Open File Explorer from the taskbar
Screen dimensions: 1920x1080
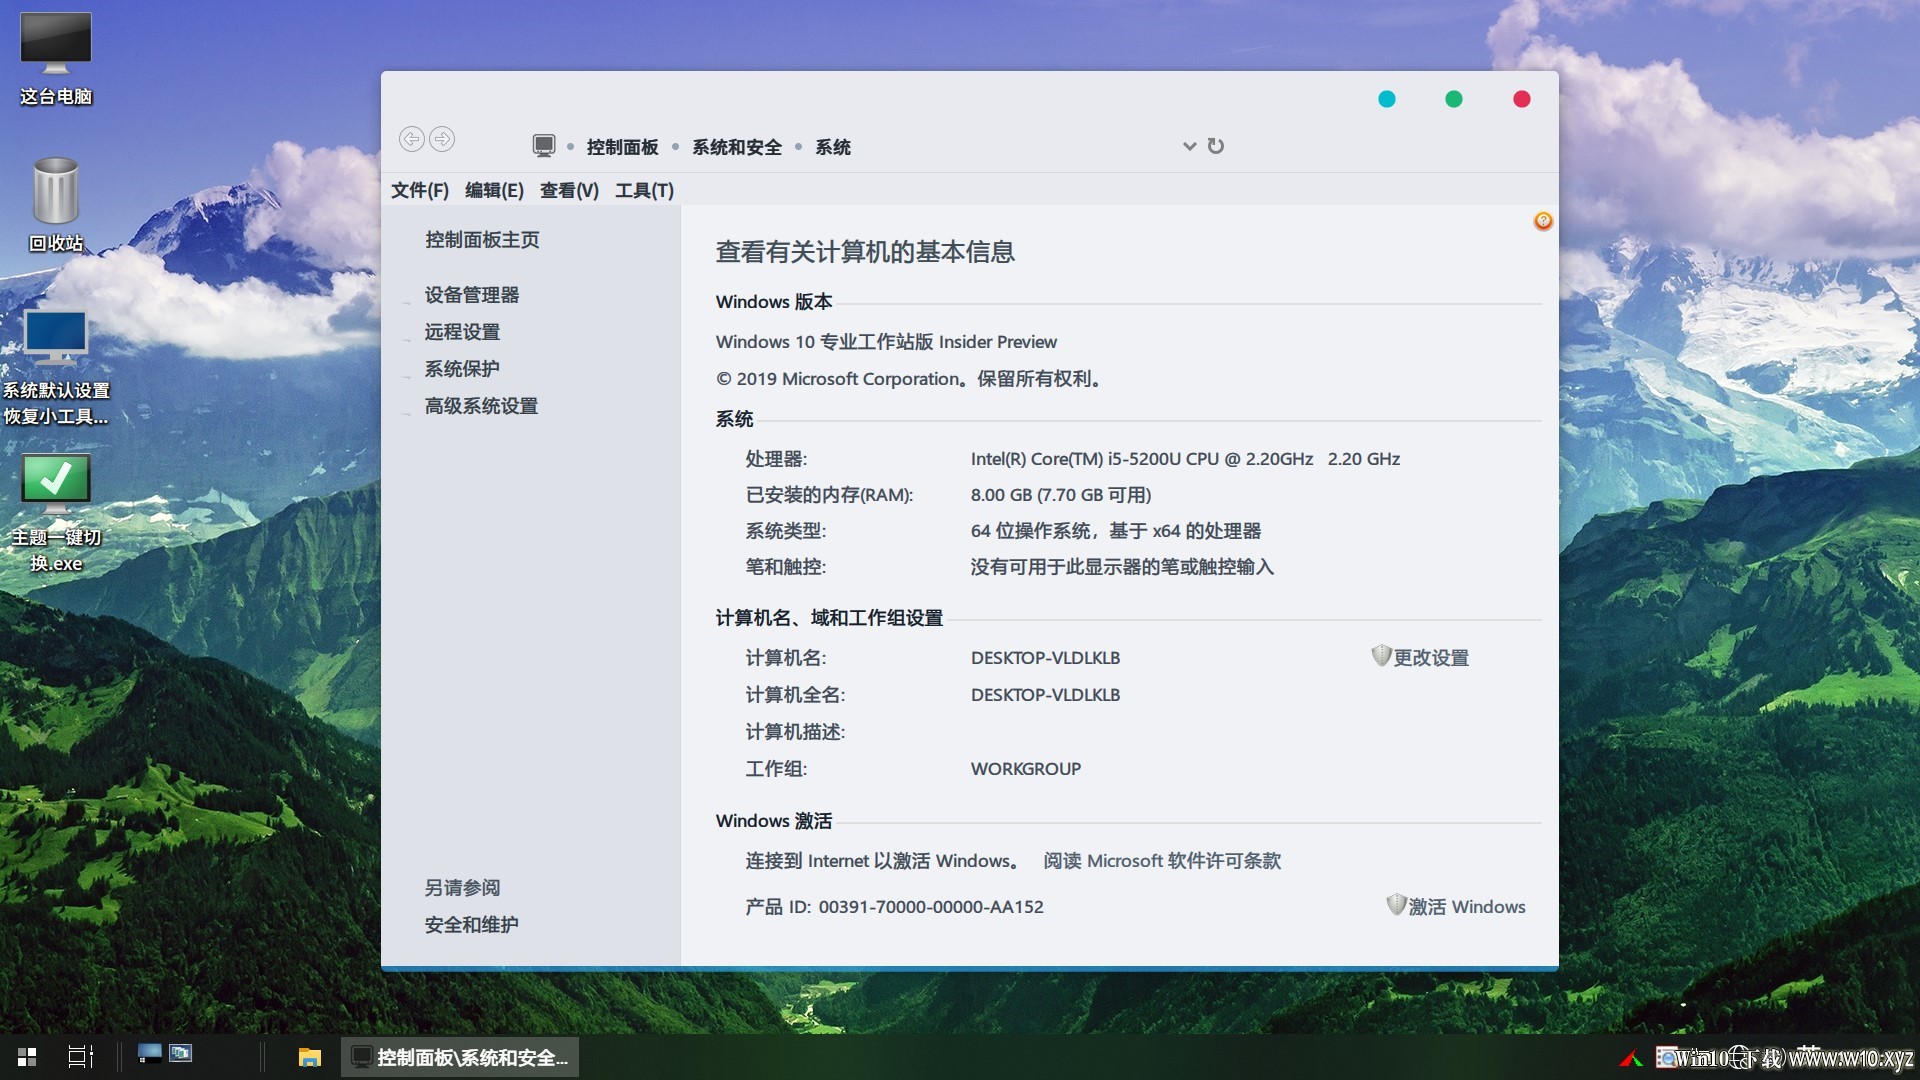(310, 1057)
